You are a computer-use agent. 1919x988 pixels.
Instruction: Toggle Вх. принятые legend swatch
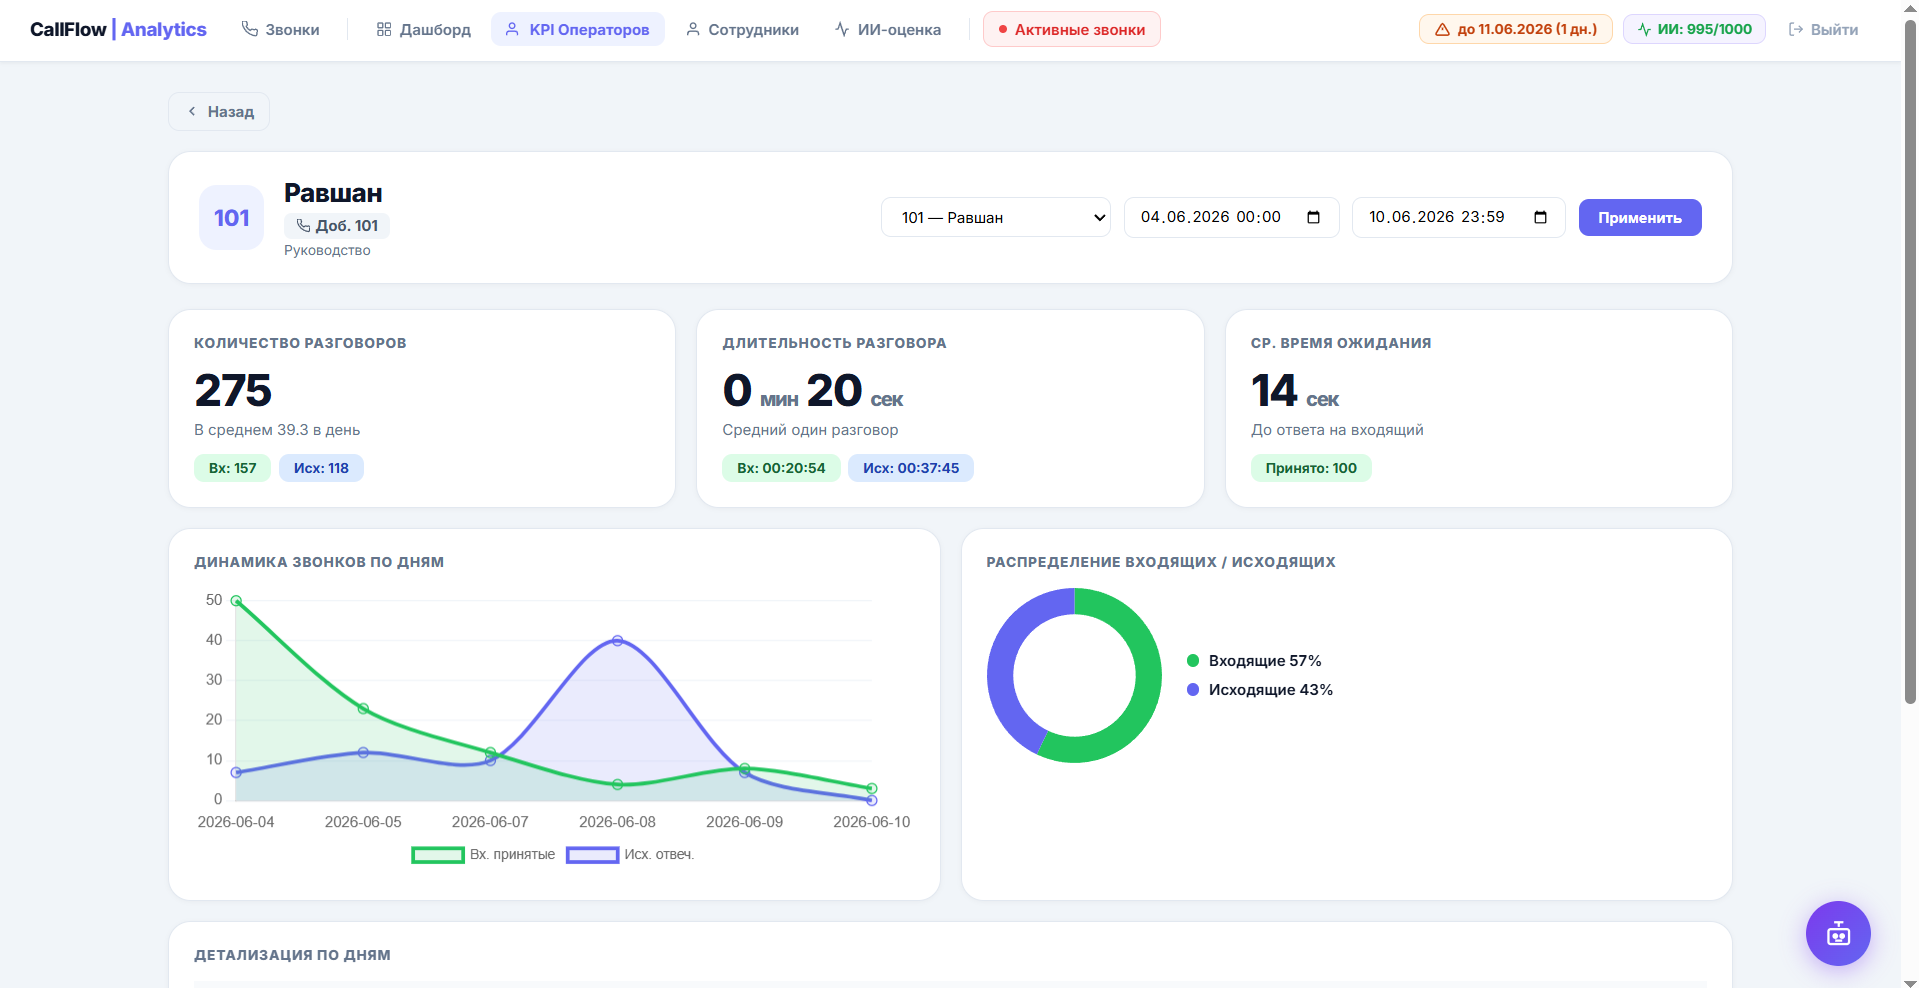(438, 855)
